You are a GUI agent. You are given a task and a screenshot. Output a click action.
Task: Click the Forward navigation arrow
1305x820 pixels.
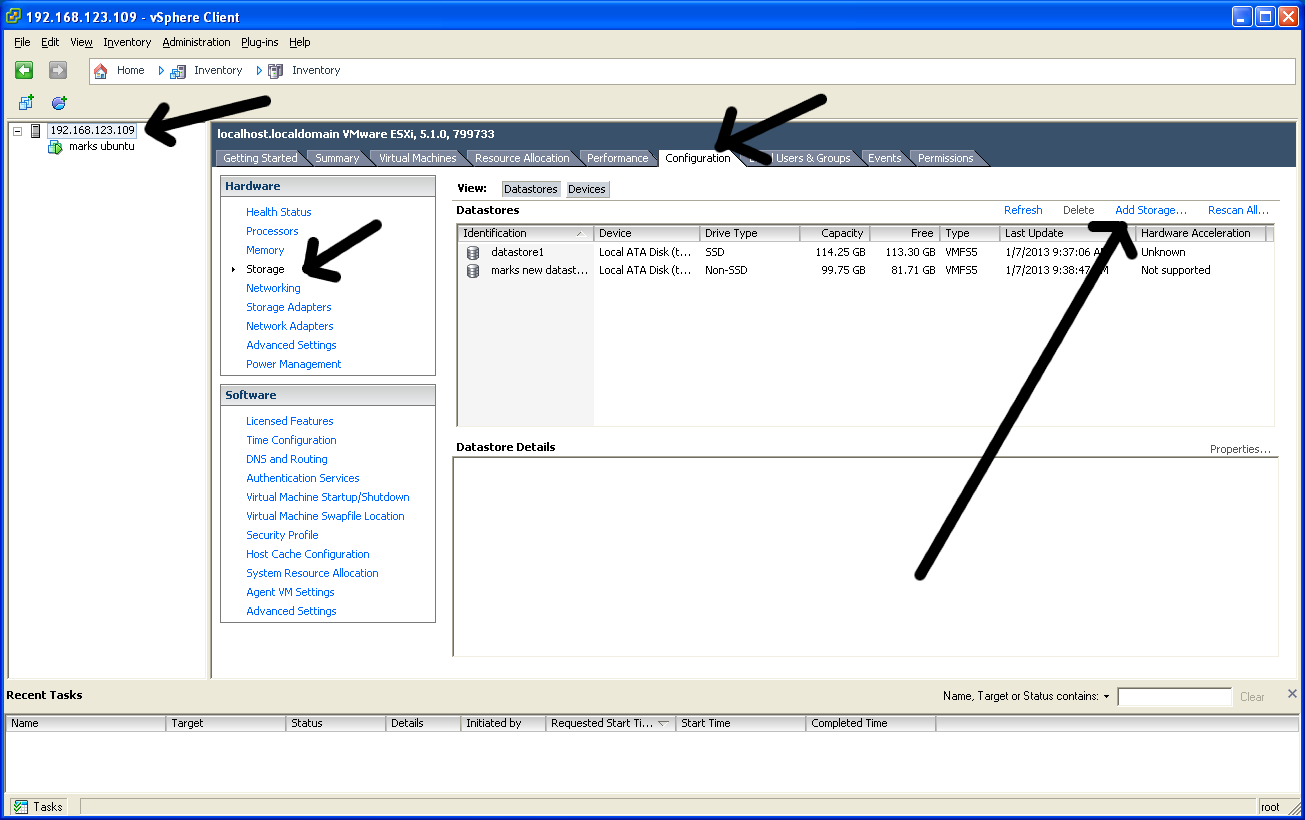point(58,70)
